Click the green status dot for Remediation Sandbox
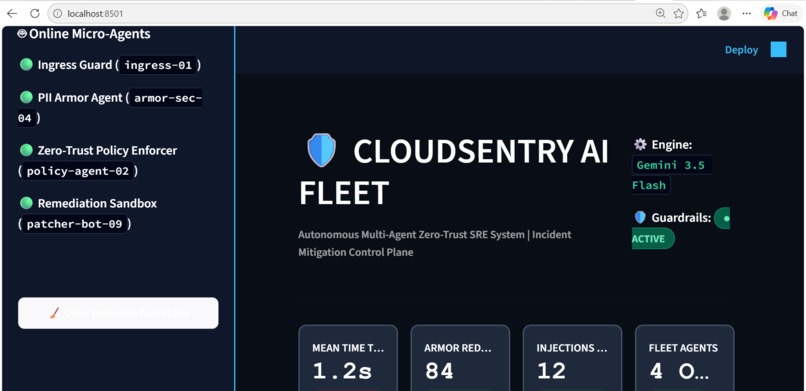This screenshot has height=391, width=806. coord(26,203)
